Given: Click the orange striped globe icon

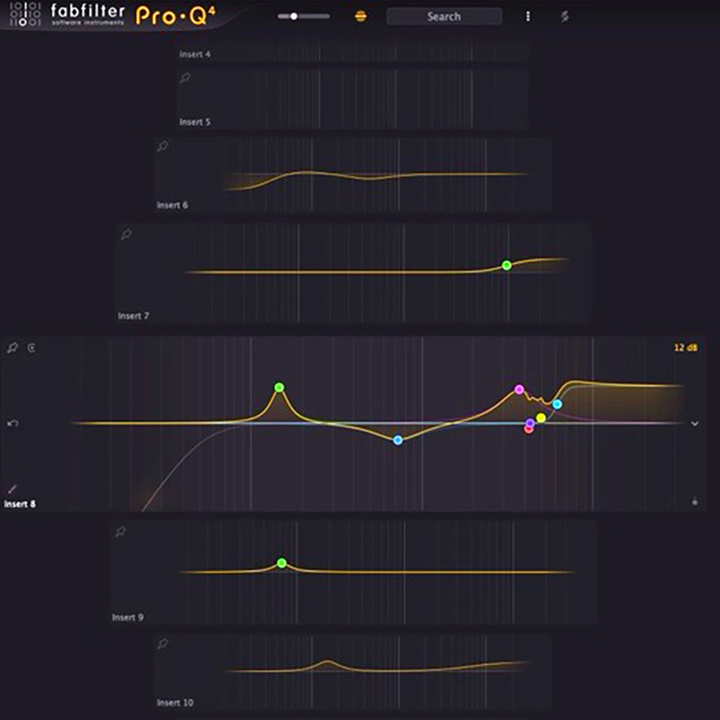Looking at the screenshot, I should coord(361,16).
